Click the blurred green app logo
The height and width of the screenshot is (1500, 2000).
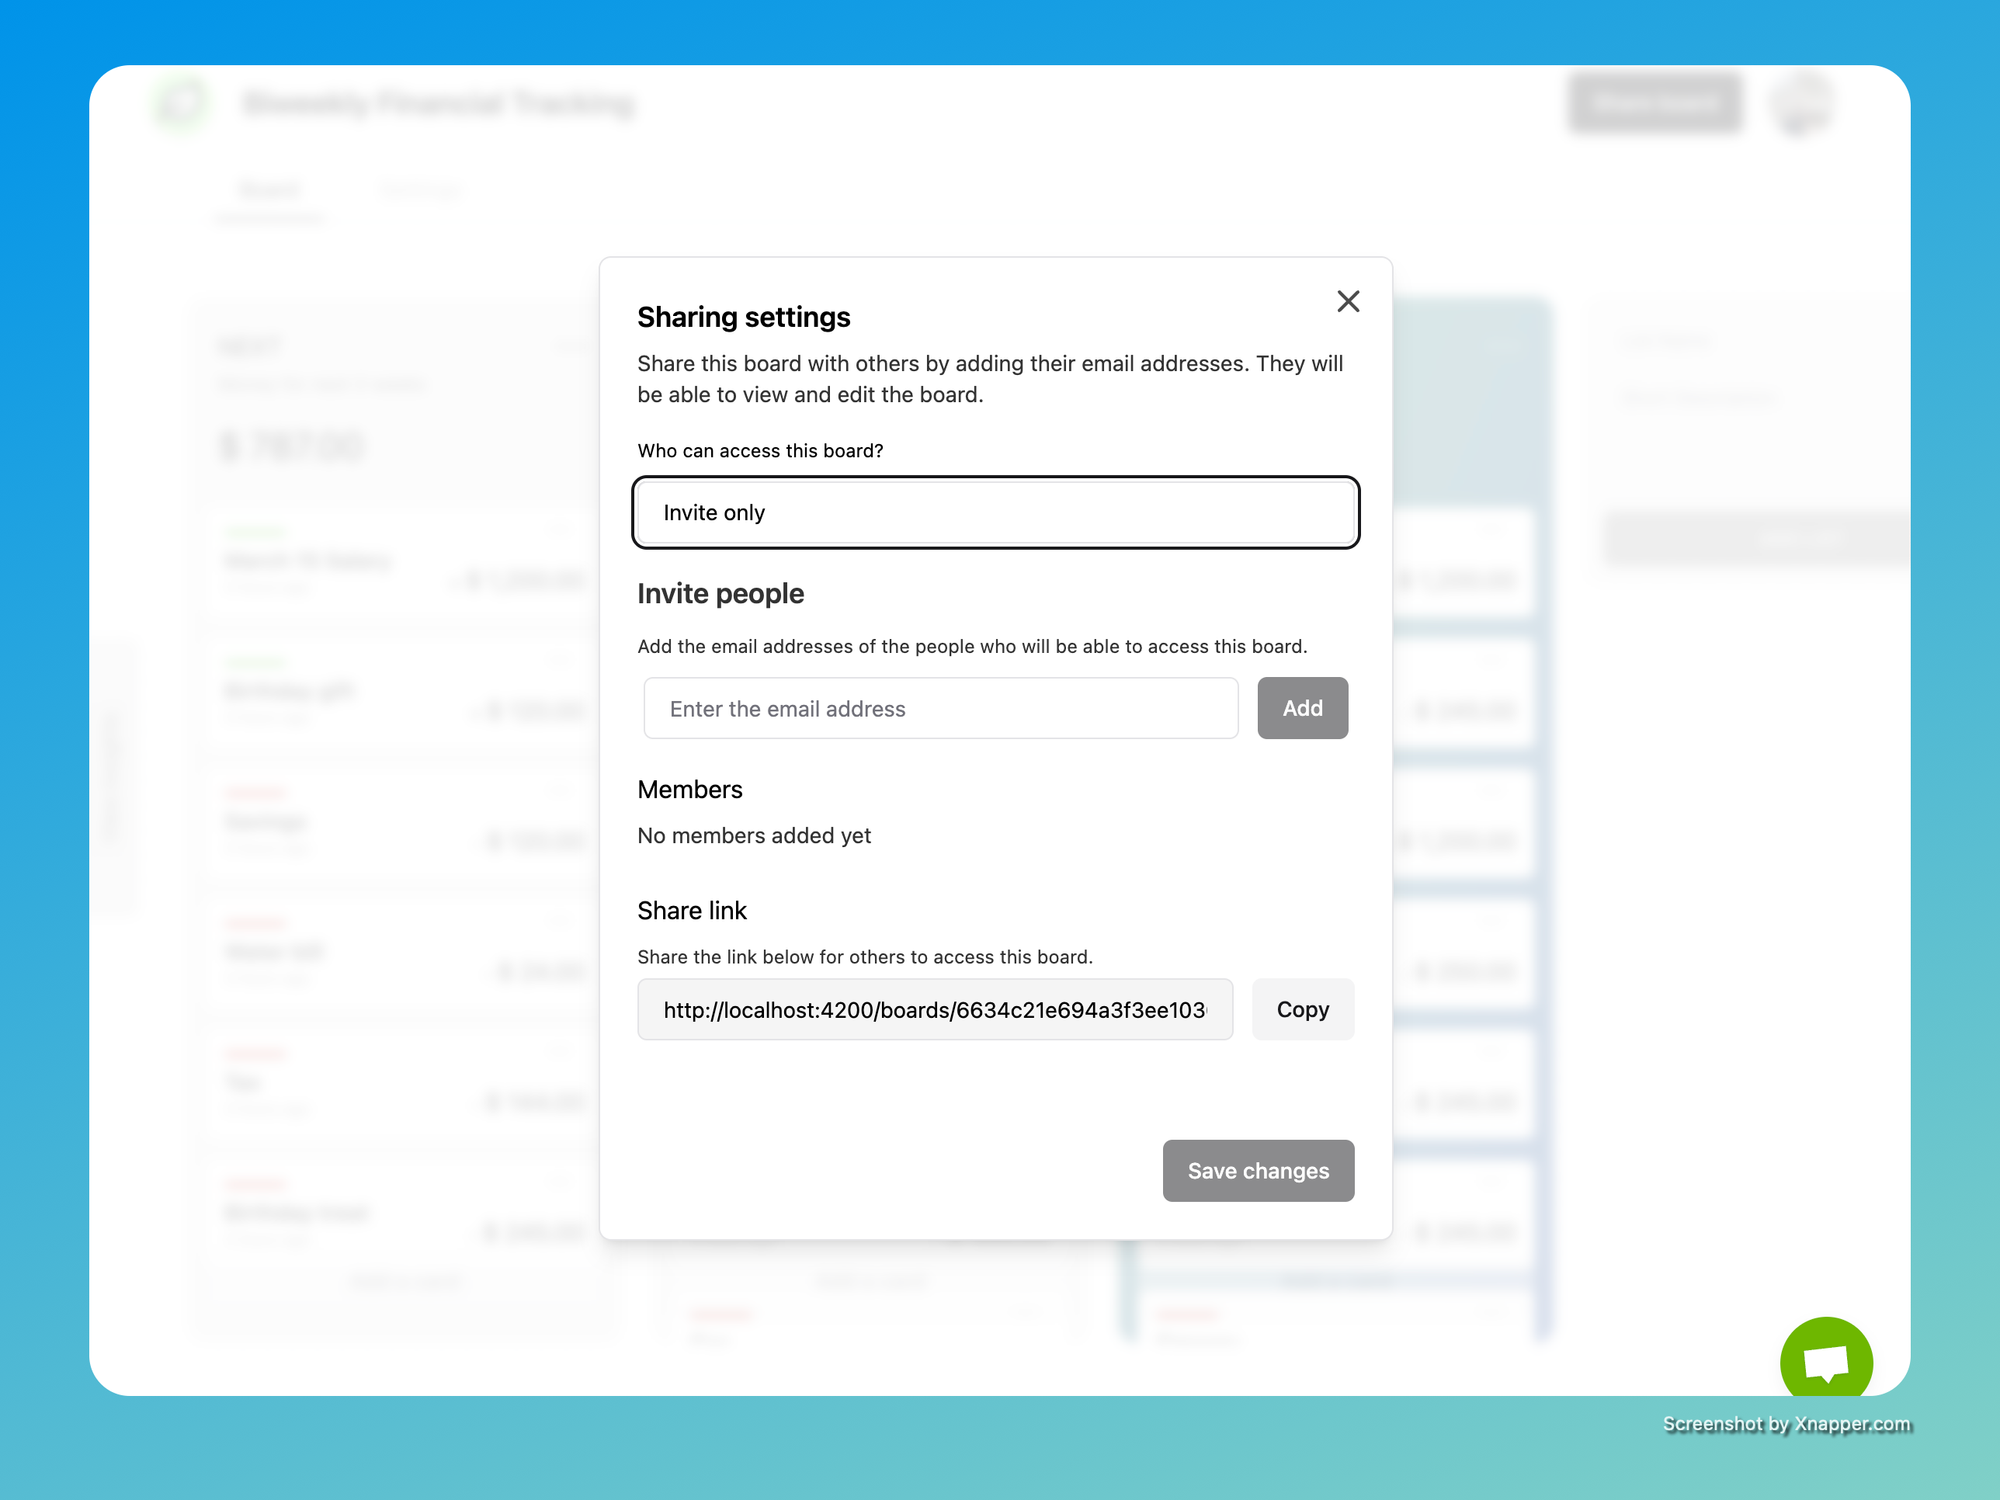(182, 103)
